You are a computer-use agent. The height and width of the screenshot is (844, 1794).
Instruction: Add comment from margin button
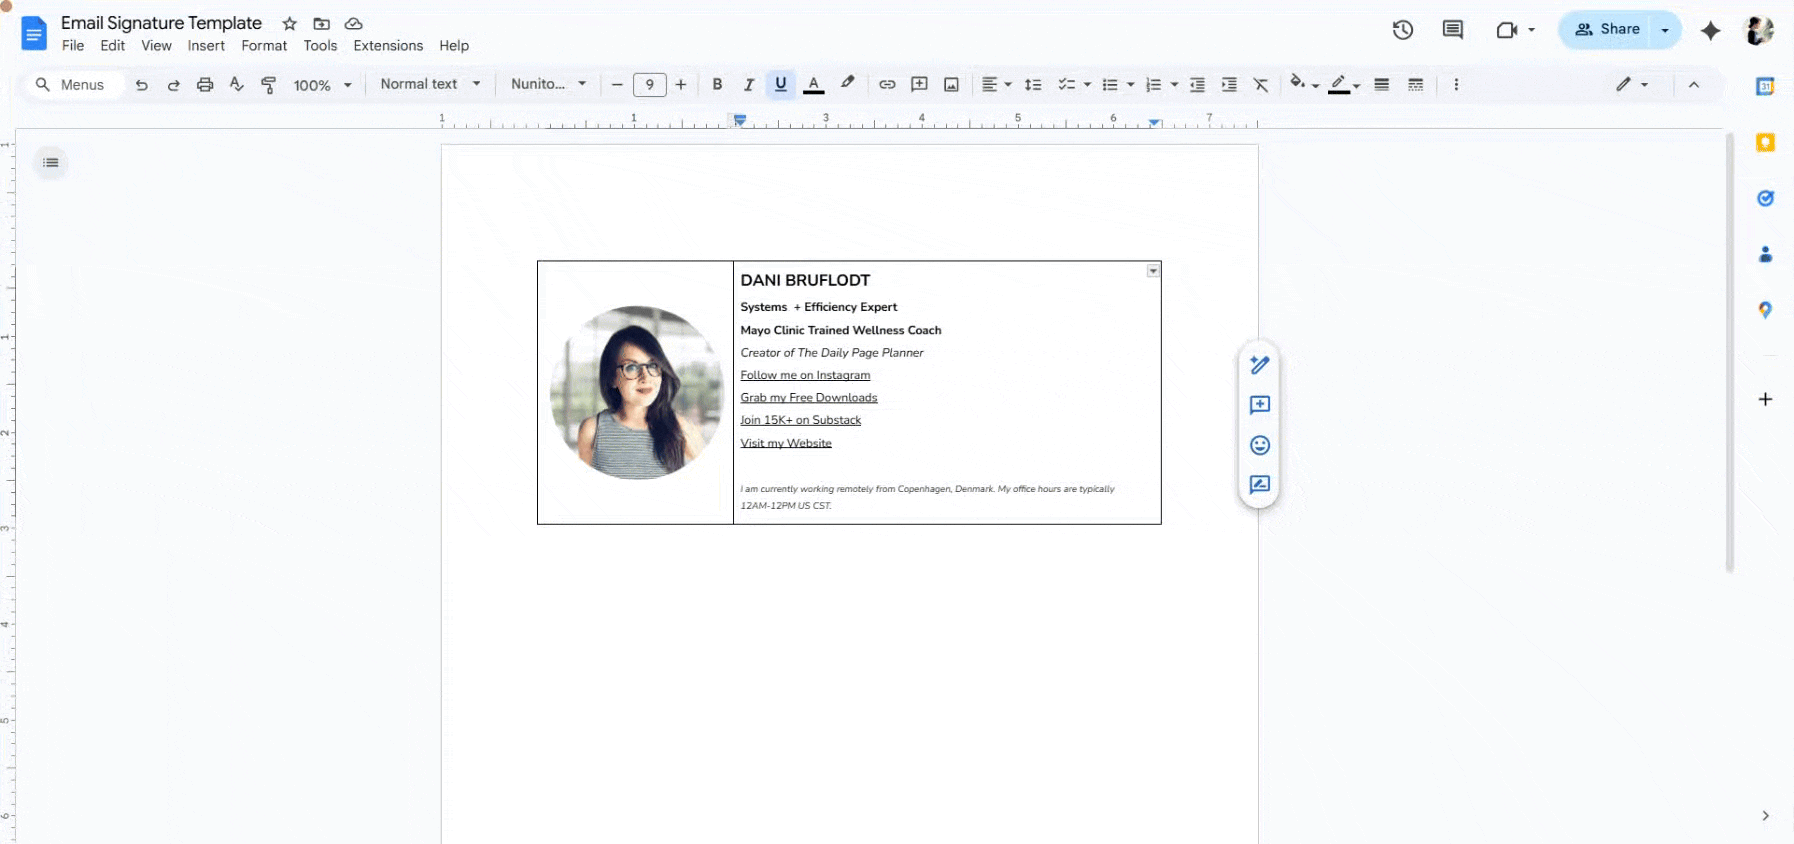1260,405
